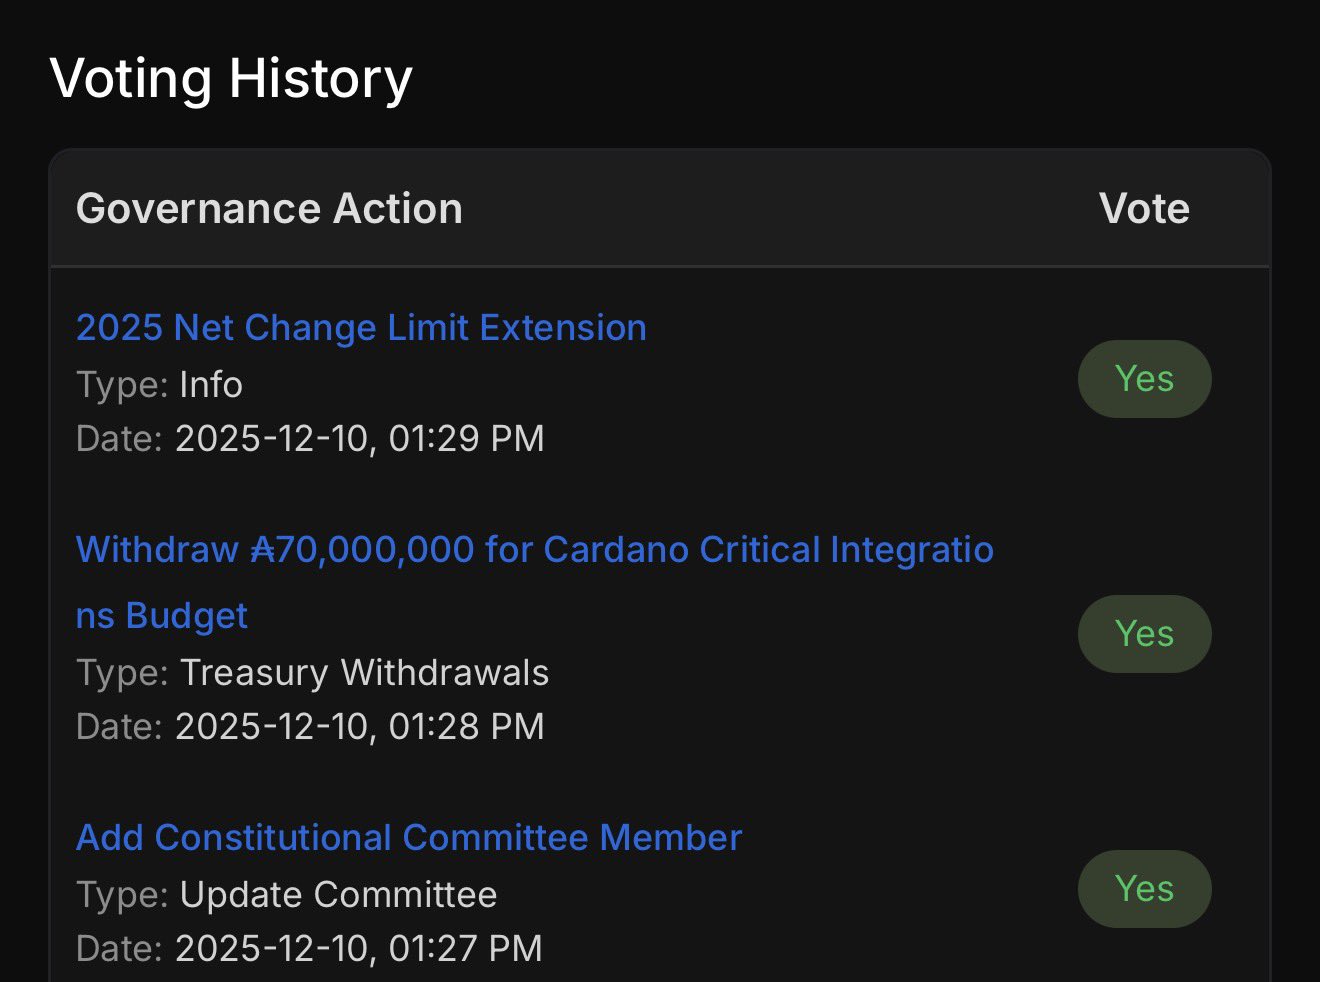Screen dimensions: 1320x982
Task: Click the 'Type:' label above the 01:29 PM date
Action: point(122,385)
